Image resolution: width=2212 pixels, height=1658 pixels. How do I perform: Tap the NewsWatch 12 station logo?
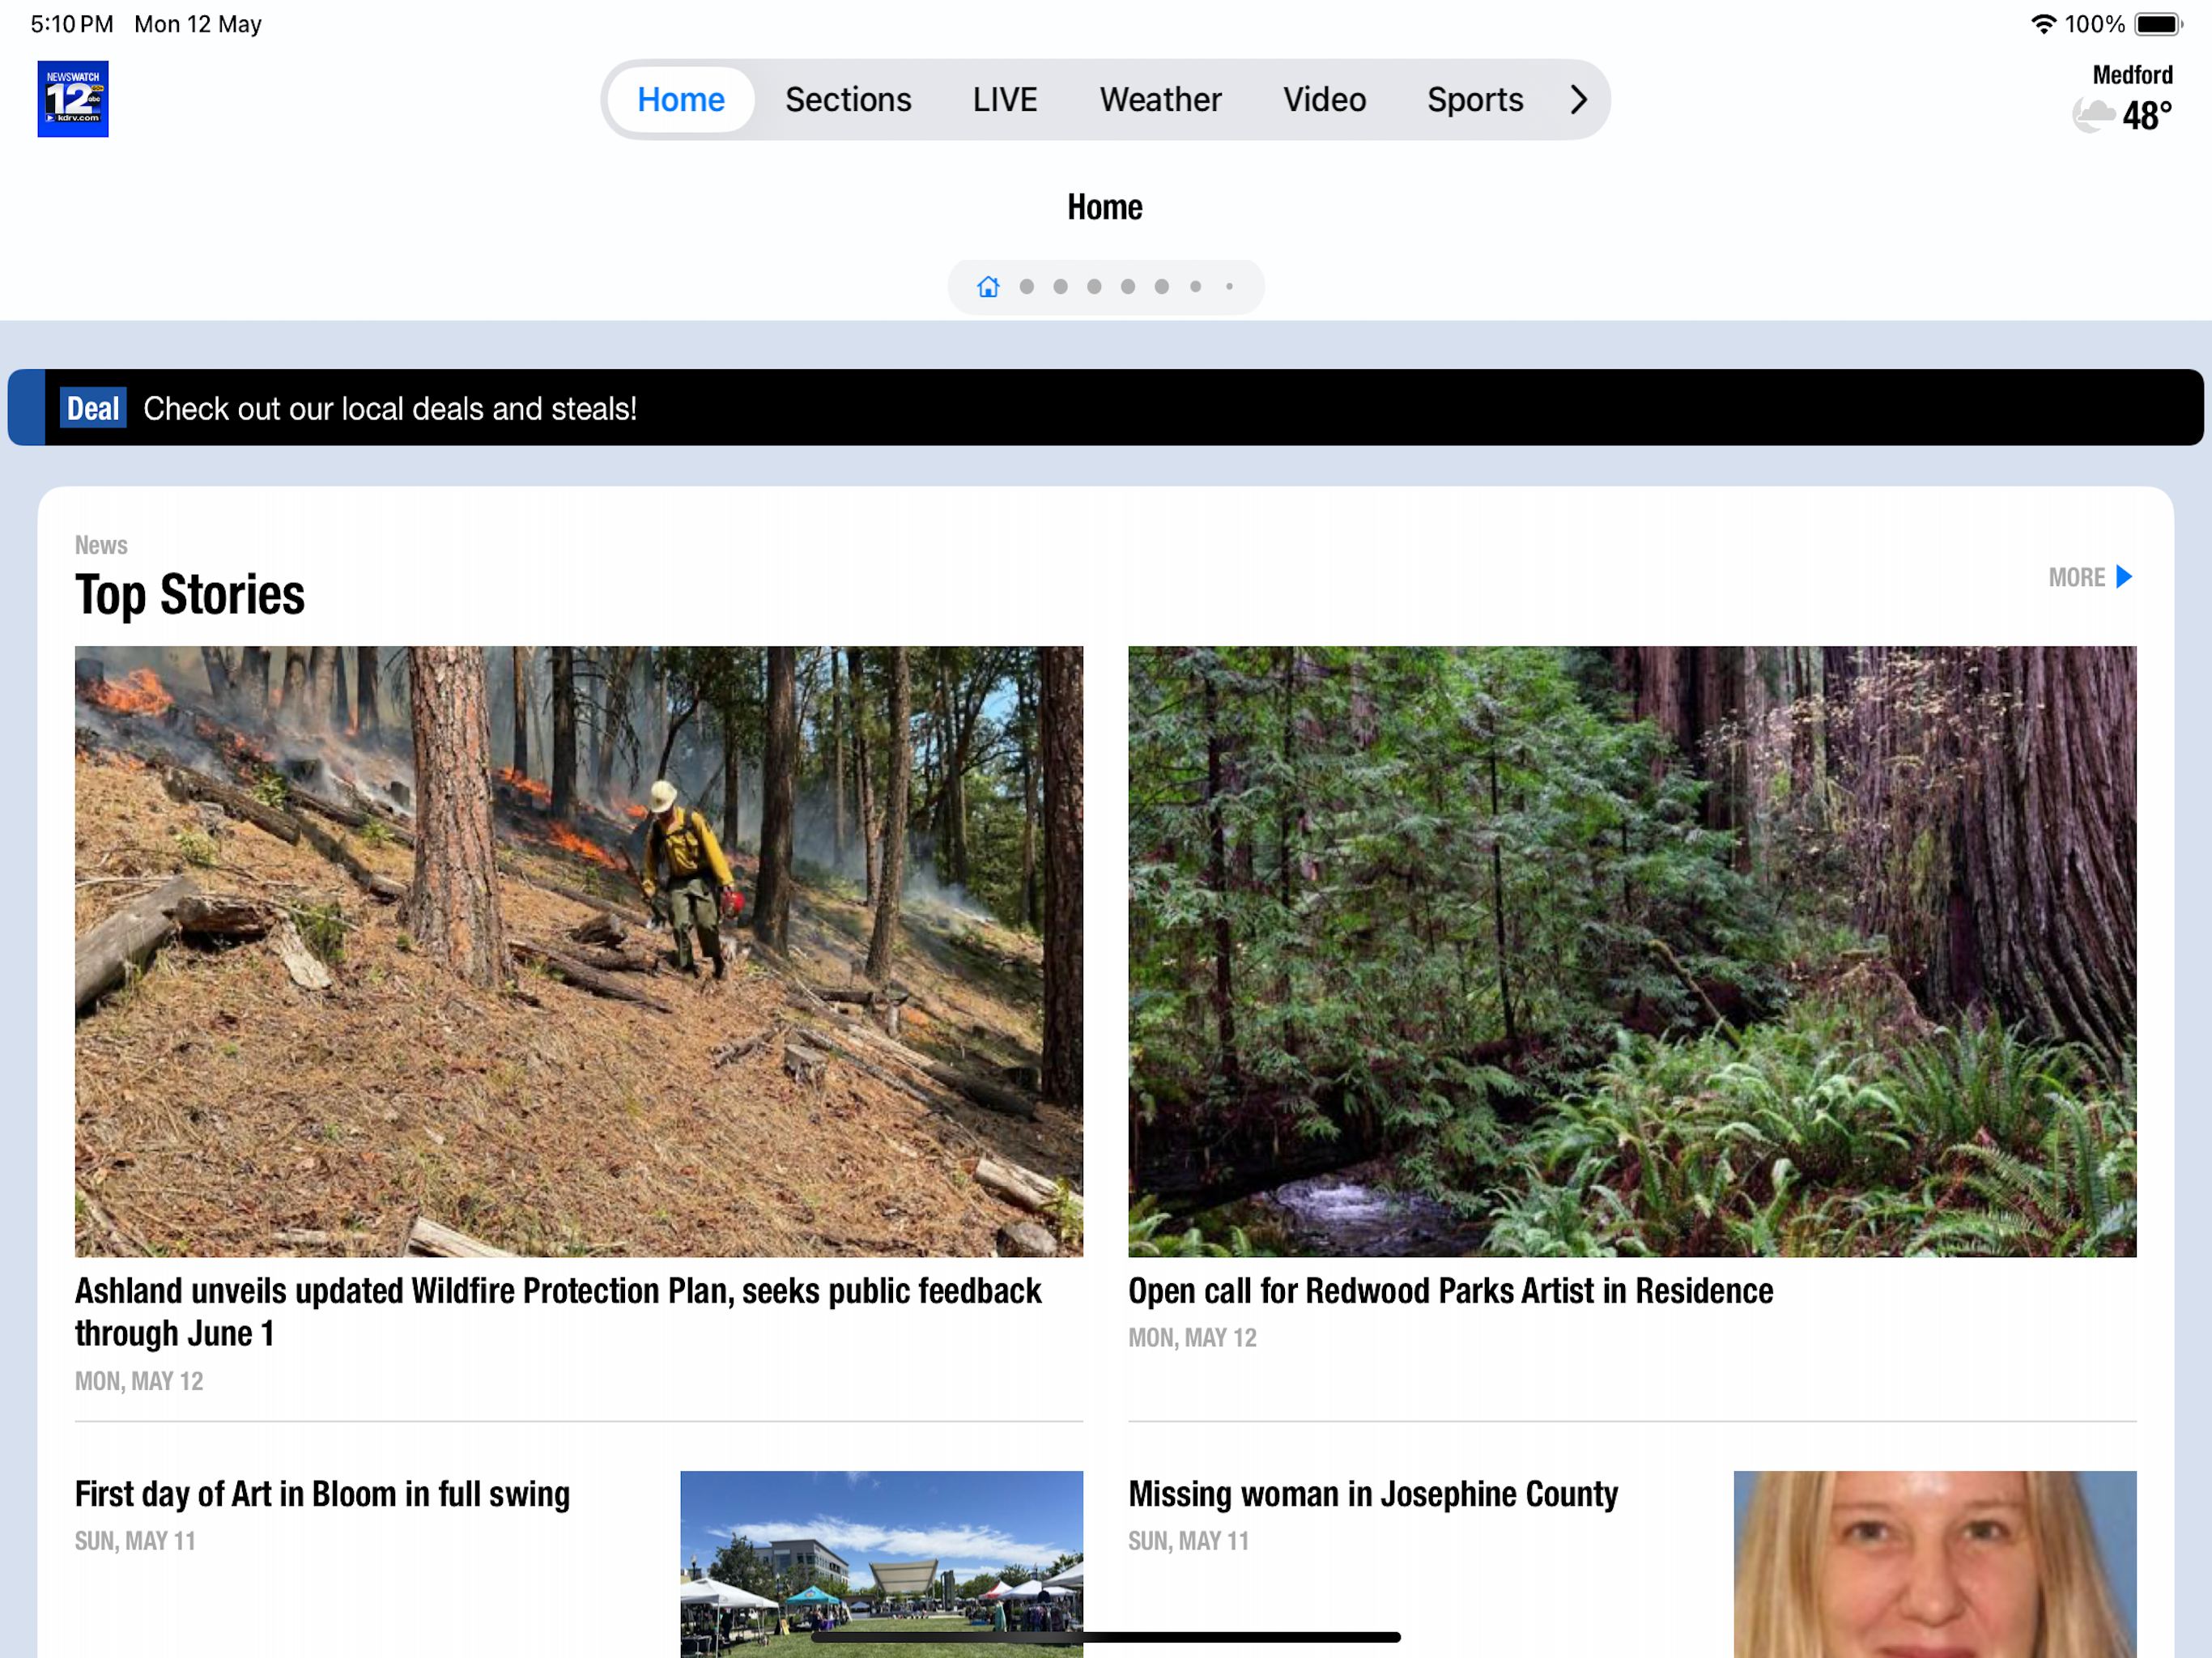click(x=73, y=99)
